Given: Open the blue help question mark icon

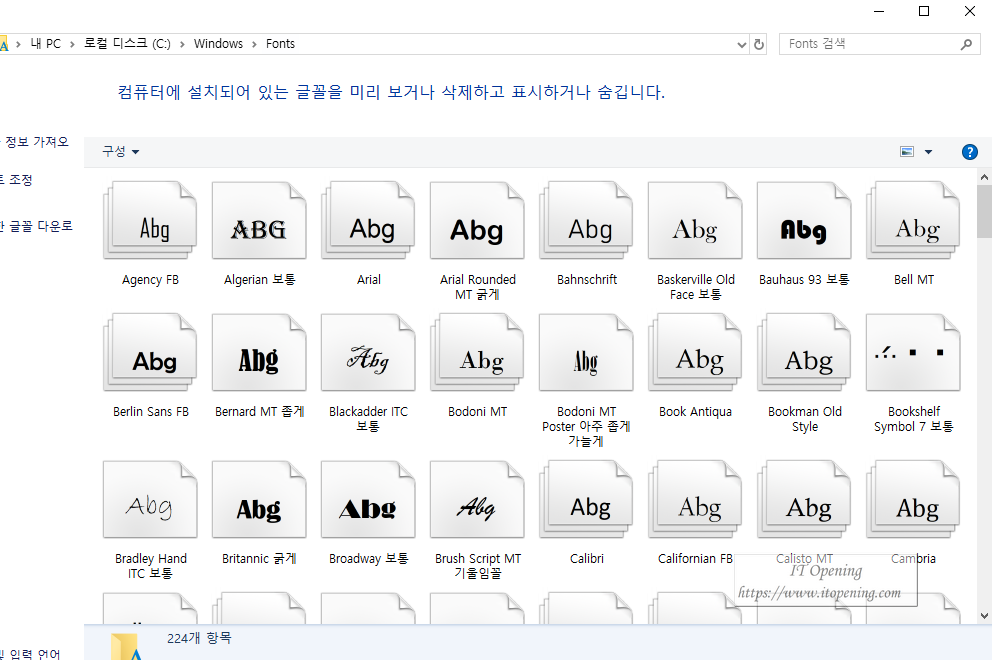Looking at the screenshot, I should (969, 152).
